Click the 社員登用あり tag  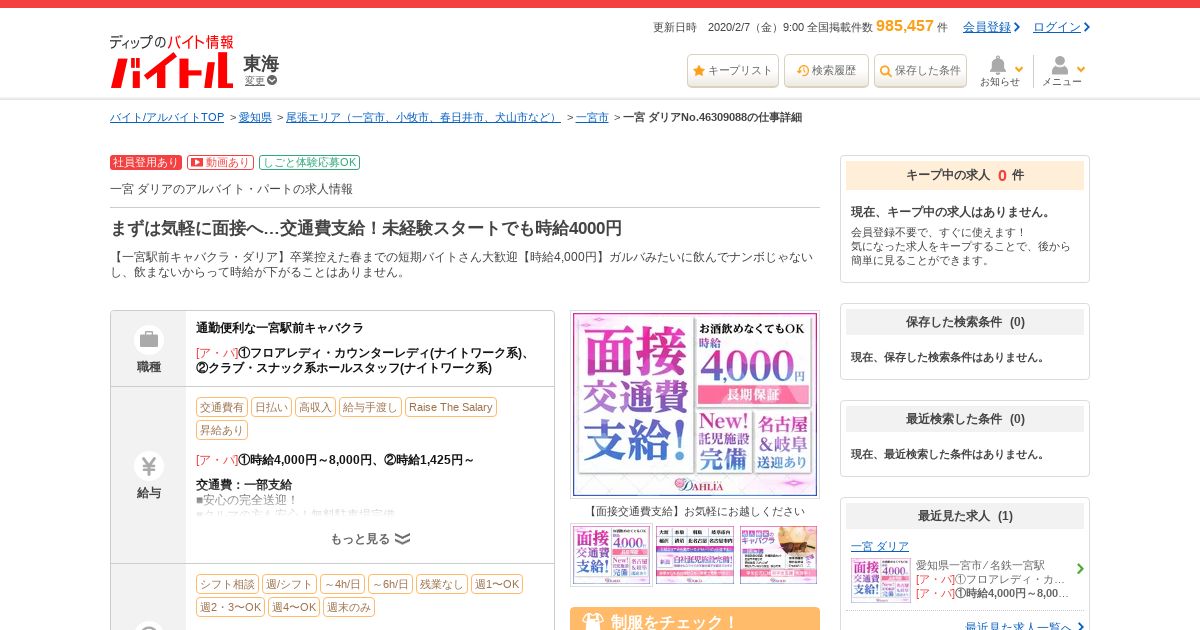(146, 162)
